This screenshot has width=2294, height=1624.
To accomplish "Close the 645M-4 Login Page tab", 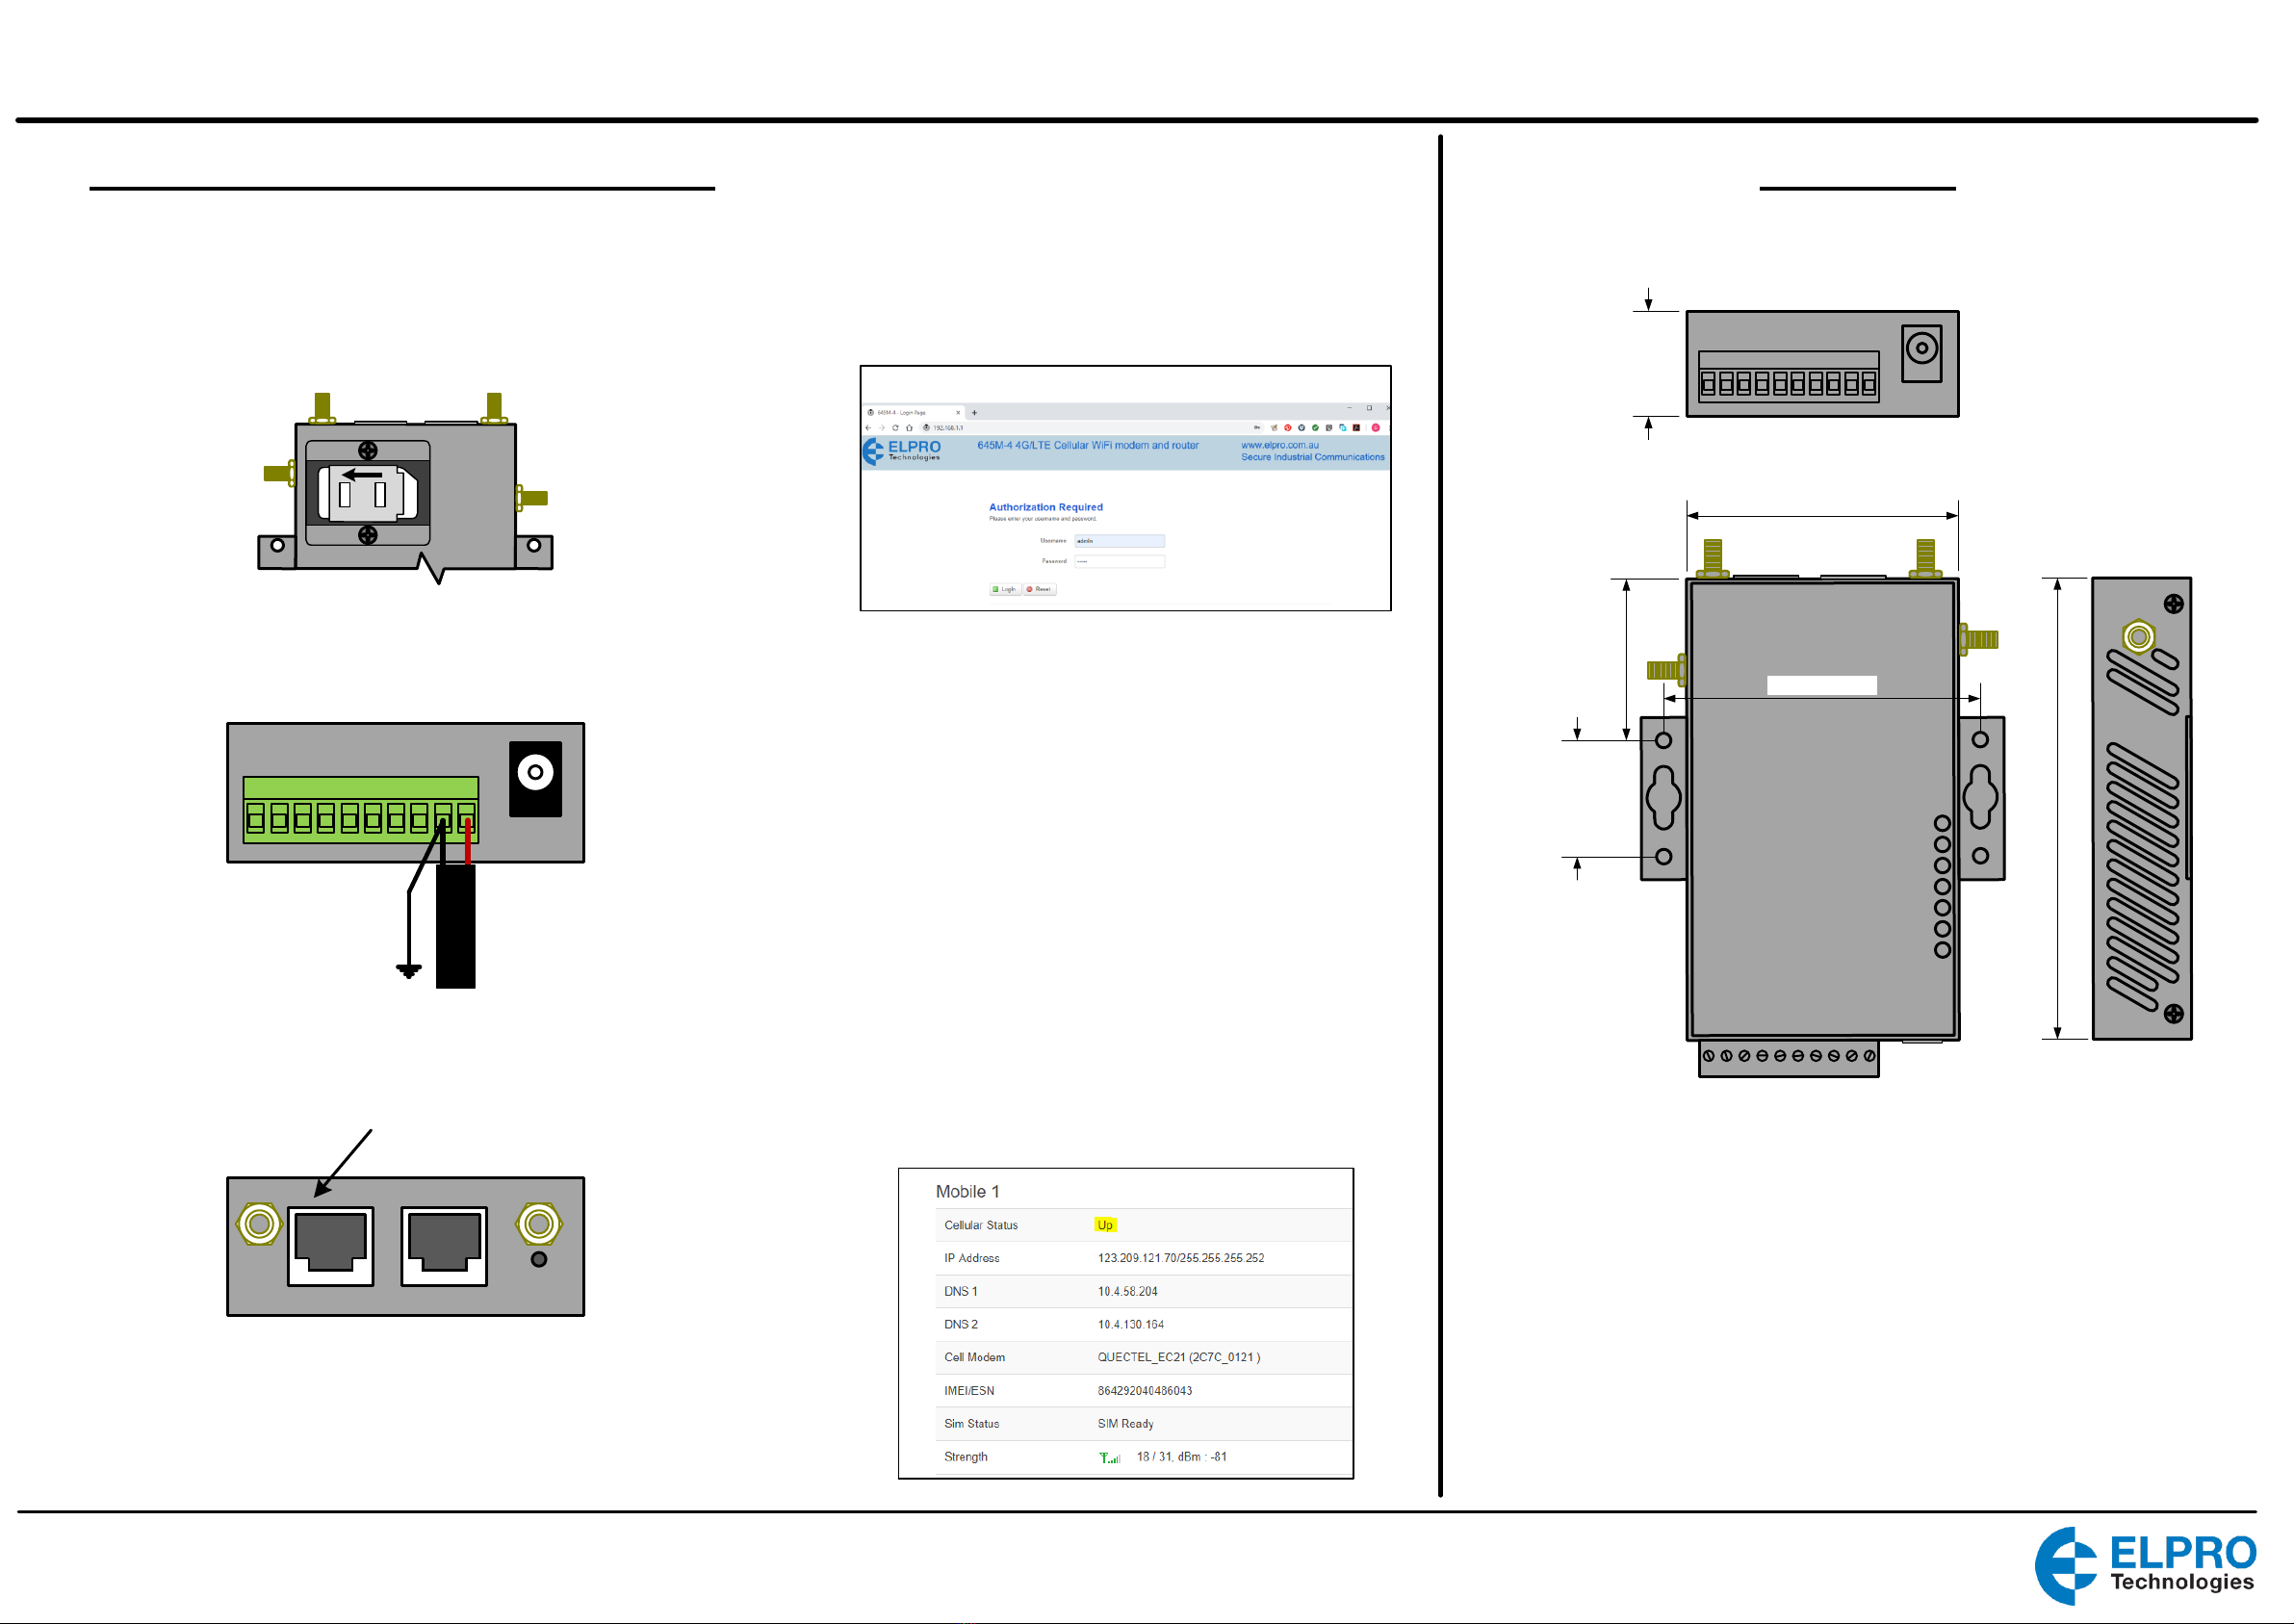I will tap(958, 413).
